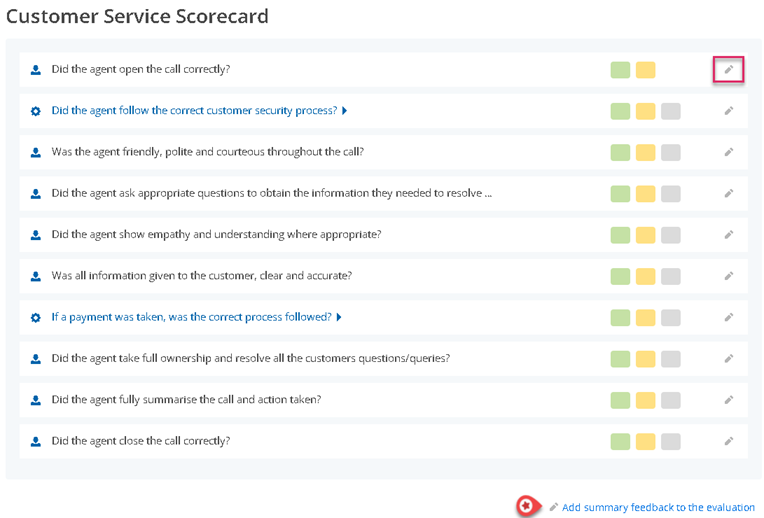Select the yellow score for 'open the call correctly'

[x=645, y=70]
